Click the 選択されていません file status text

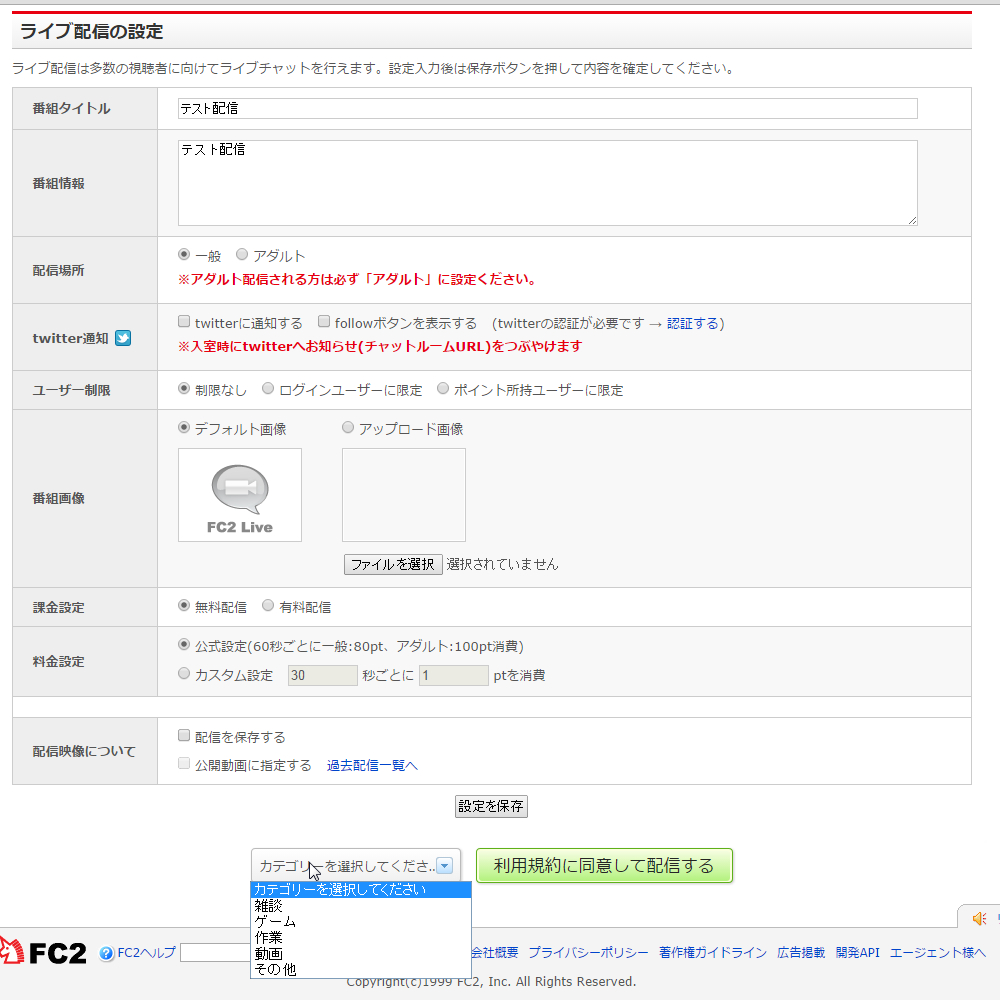coord(502,564)
